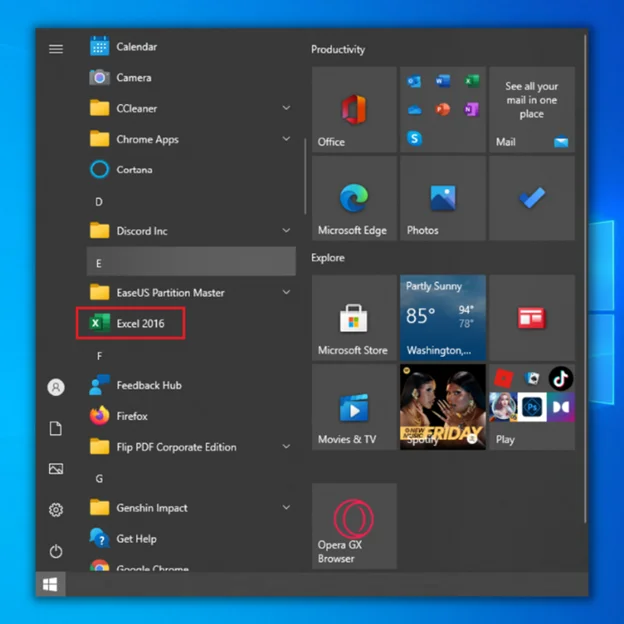This screenshot has width=624, height=624.
Task: Launch the Office tile
Action: pos(354,110)
